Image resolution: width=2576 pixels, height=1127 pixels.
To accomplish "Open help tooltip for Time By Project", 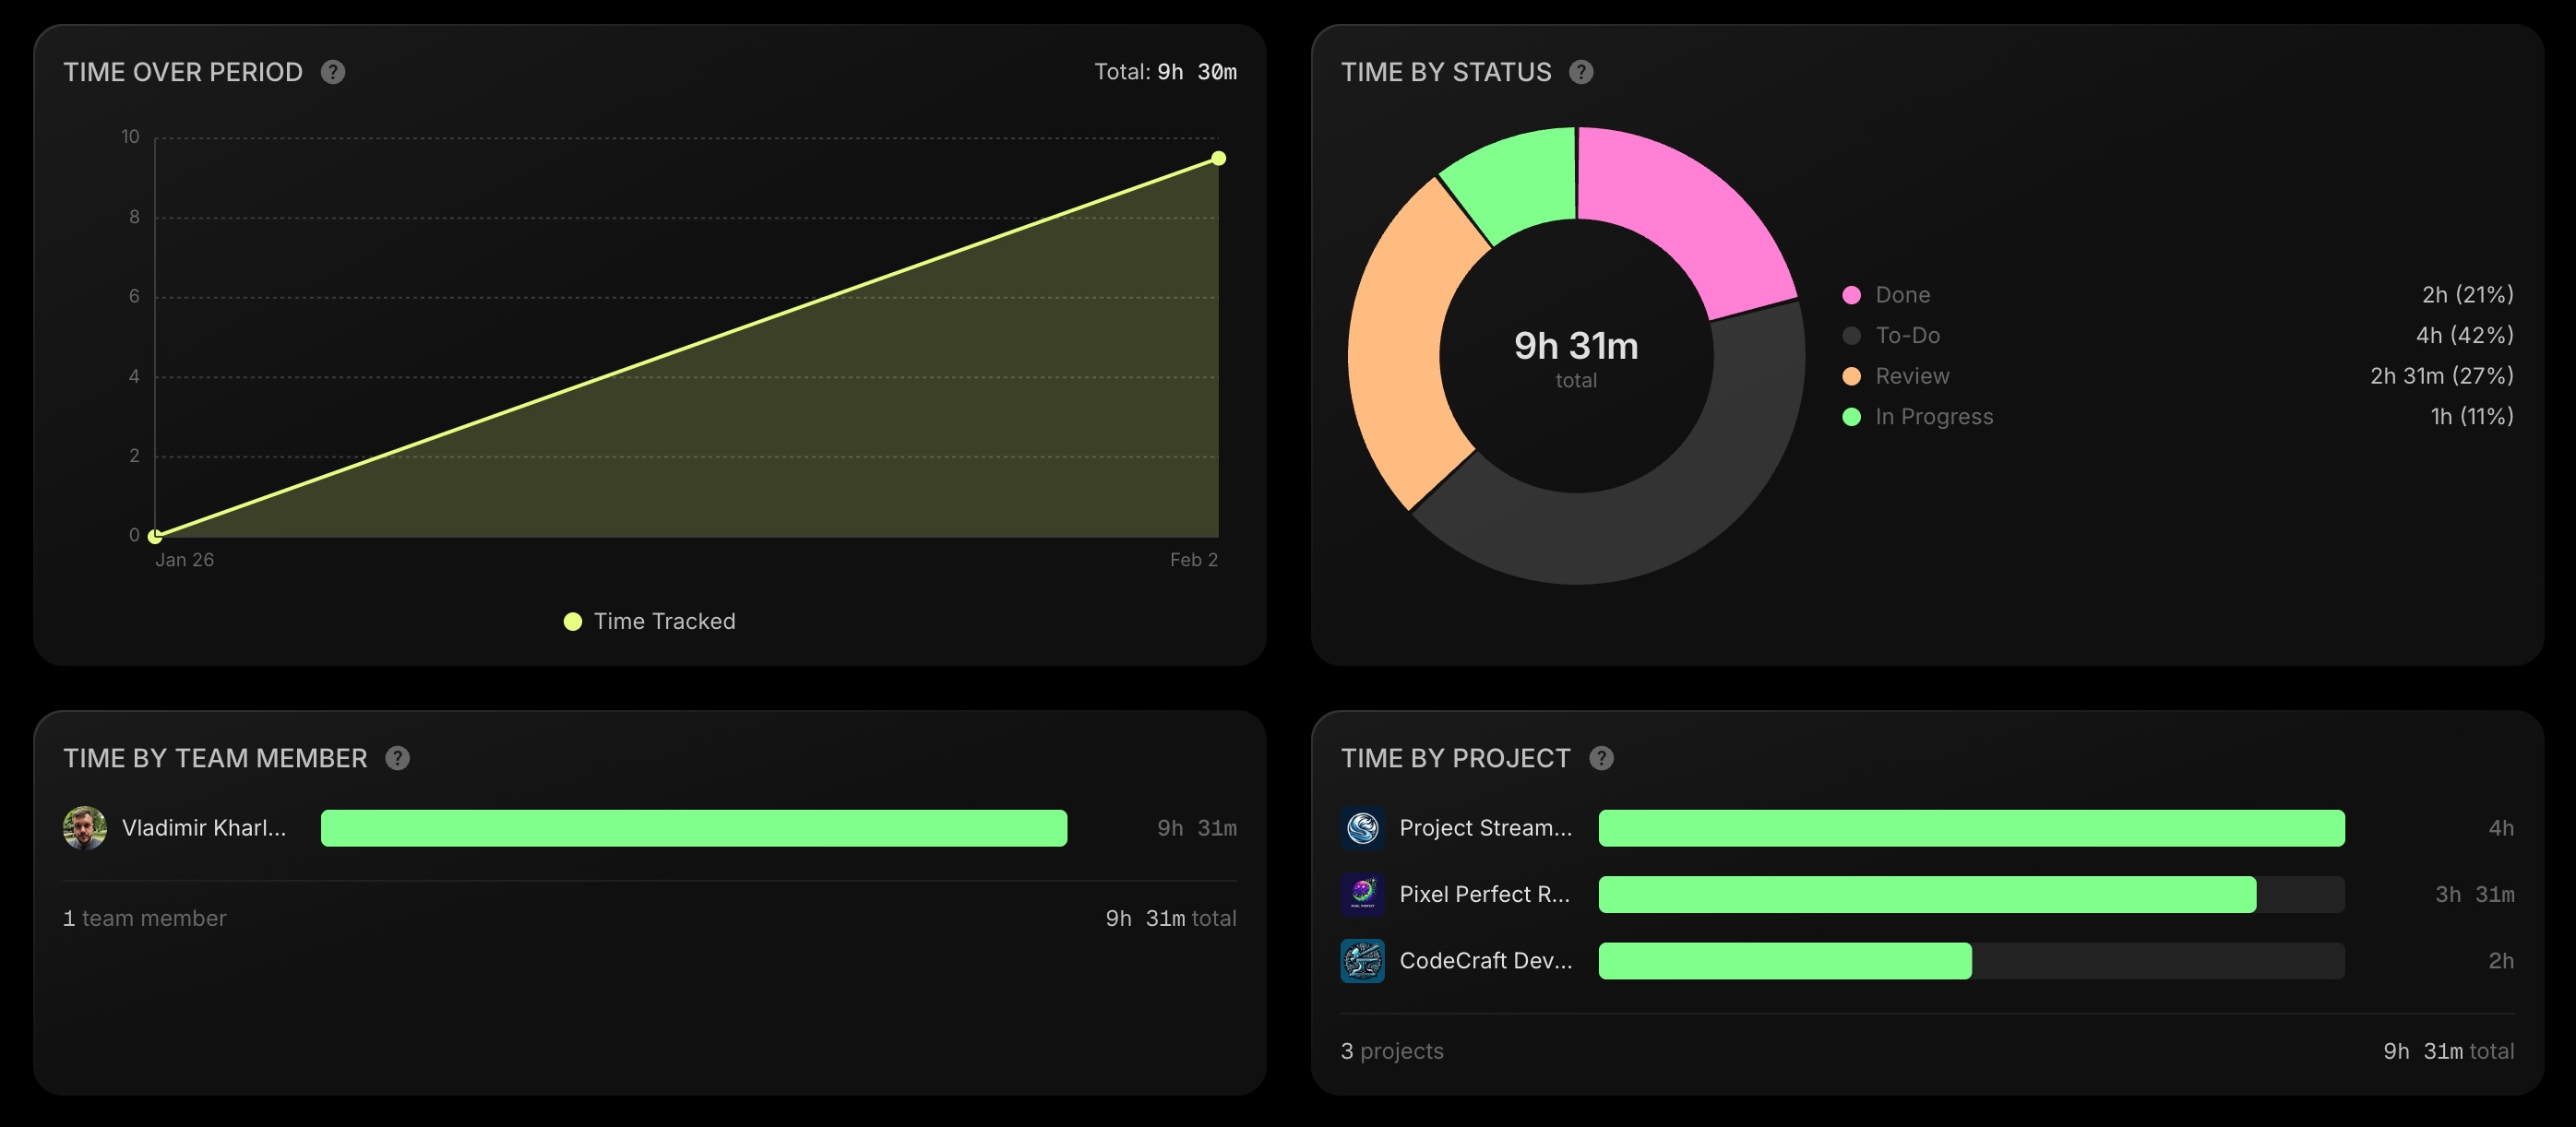I will point(1601,758).
